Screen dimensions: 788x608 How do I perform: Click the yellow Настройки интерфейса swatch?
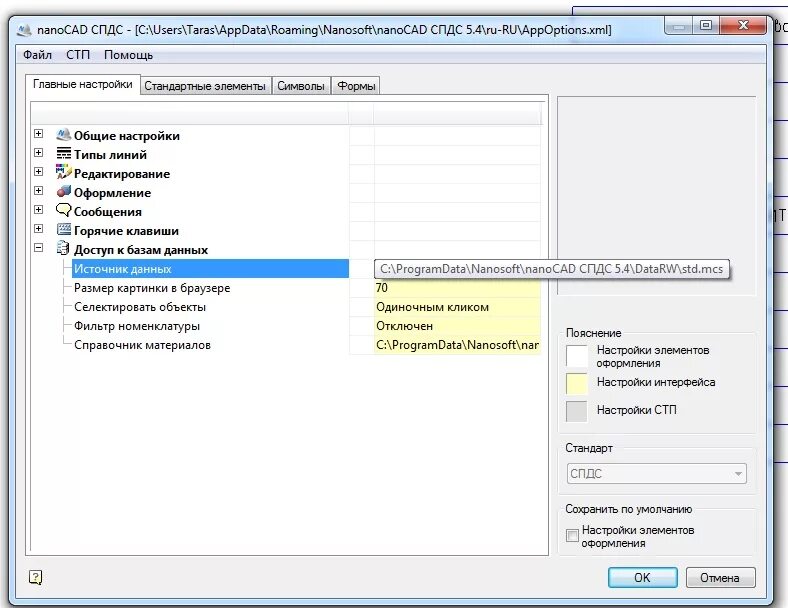pos(576,383)
